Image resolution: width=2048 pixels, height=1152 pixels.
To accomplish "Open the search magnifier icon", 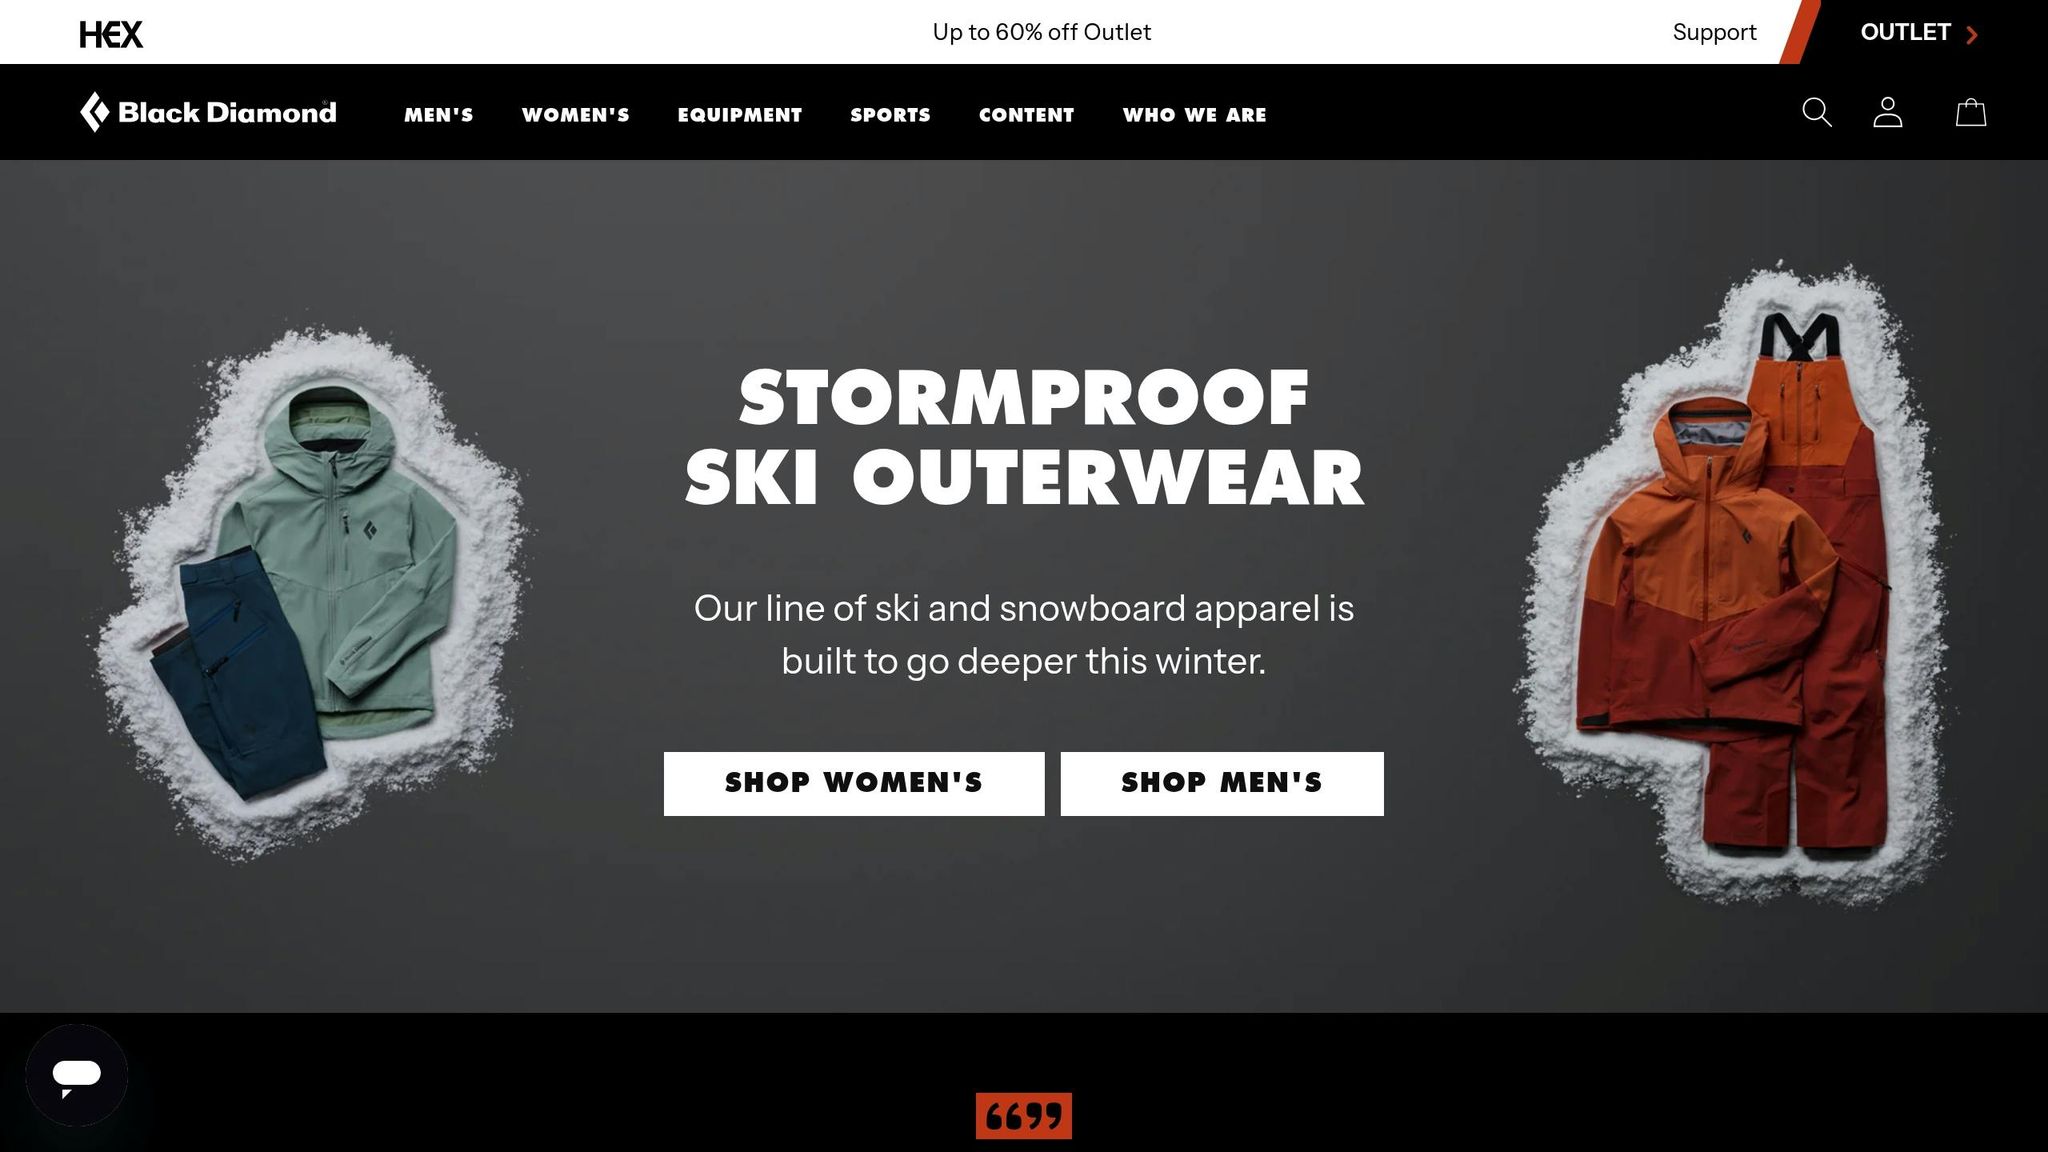I will tap(1816, 112).
